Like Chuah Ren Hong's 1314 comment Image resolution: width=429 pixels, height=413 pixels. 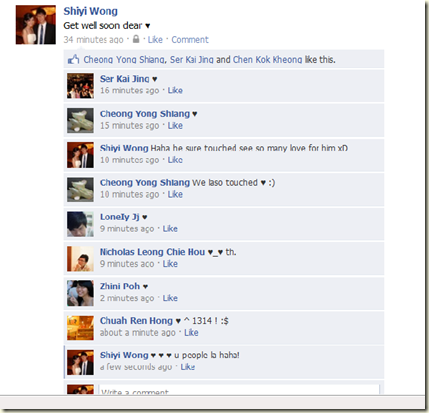[x=191, y=332]
